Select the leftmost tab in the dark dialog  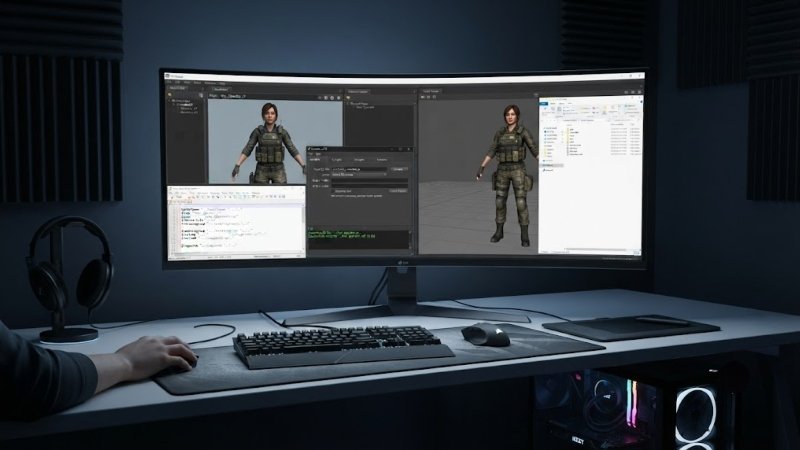coord(316,160)
